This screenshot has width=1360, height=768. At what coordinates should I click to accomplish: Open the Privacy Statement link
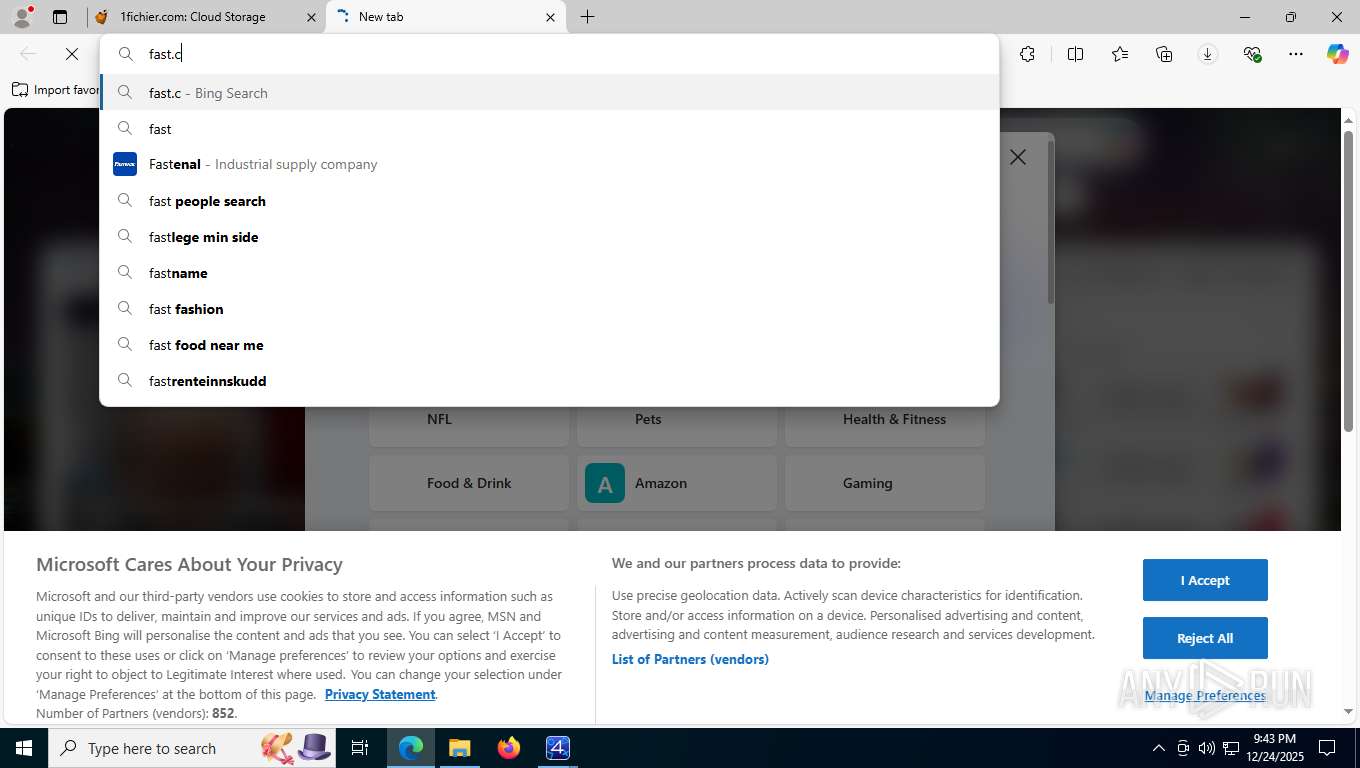(380, 694)
